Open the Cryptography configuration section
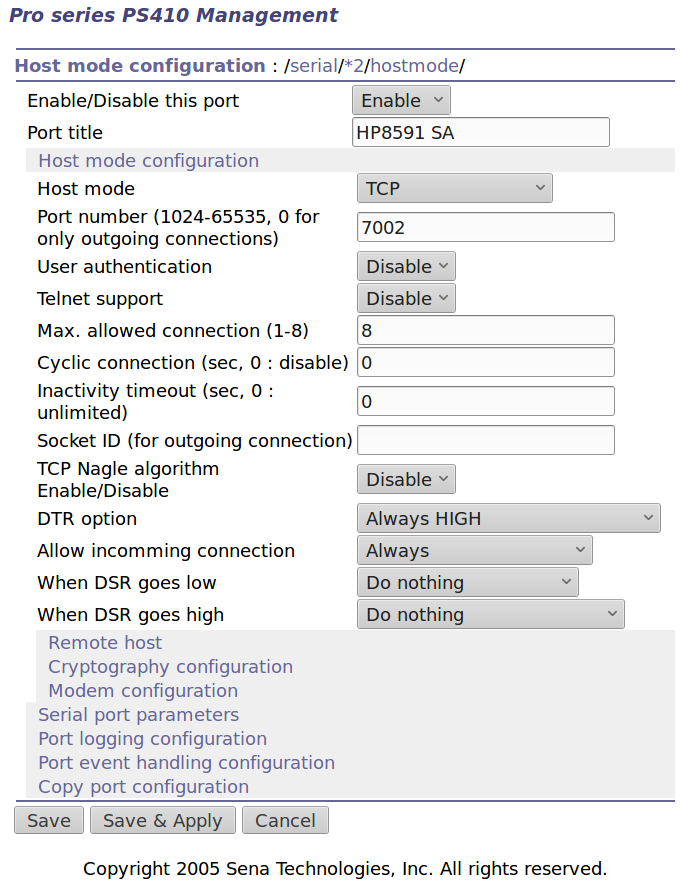This screenshot has height=887, width=695. pyautogui.click(x=170, y=667)
